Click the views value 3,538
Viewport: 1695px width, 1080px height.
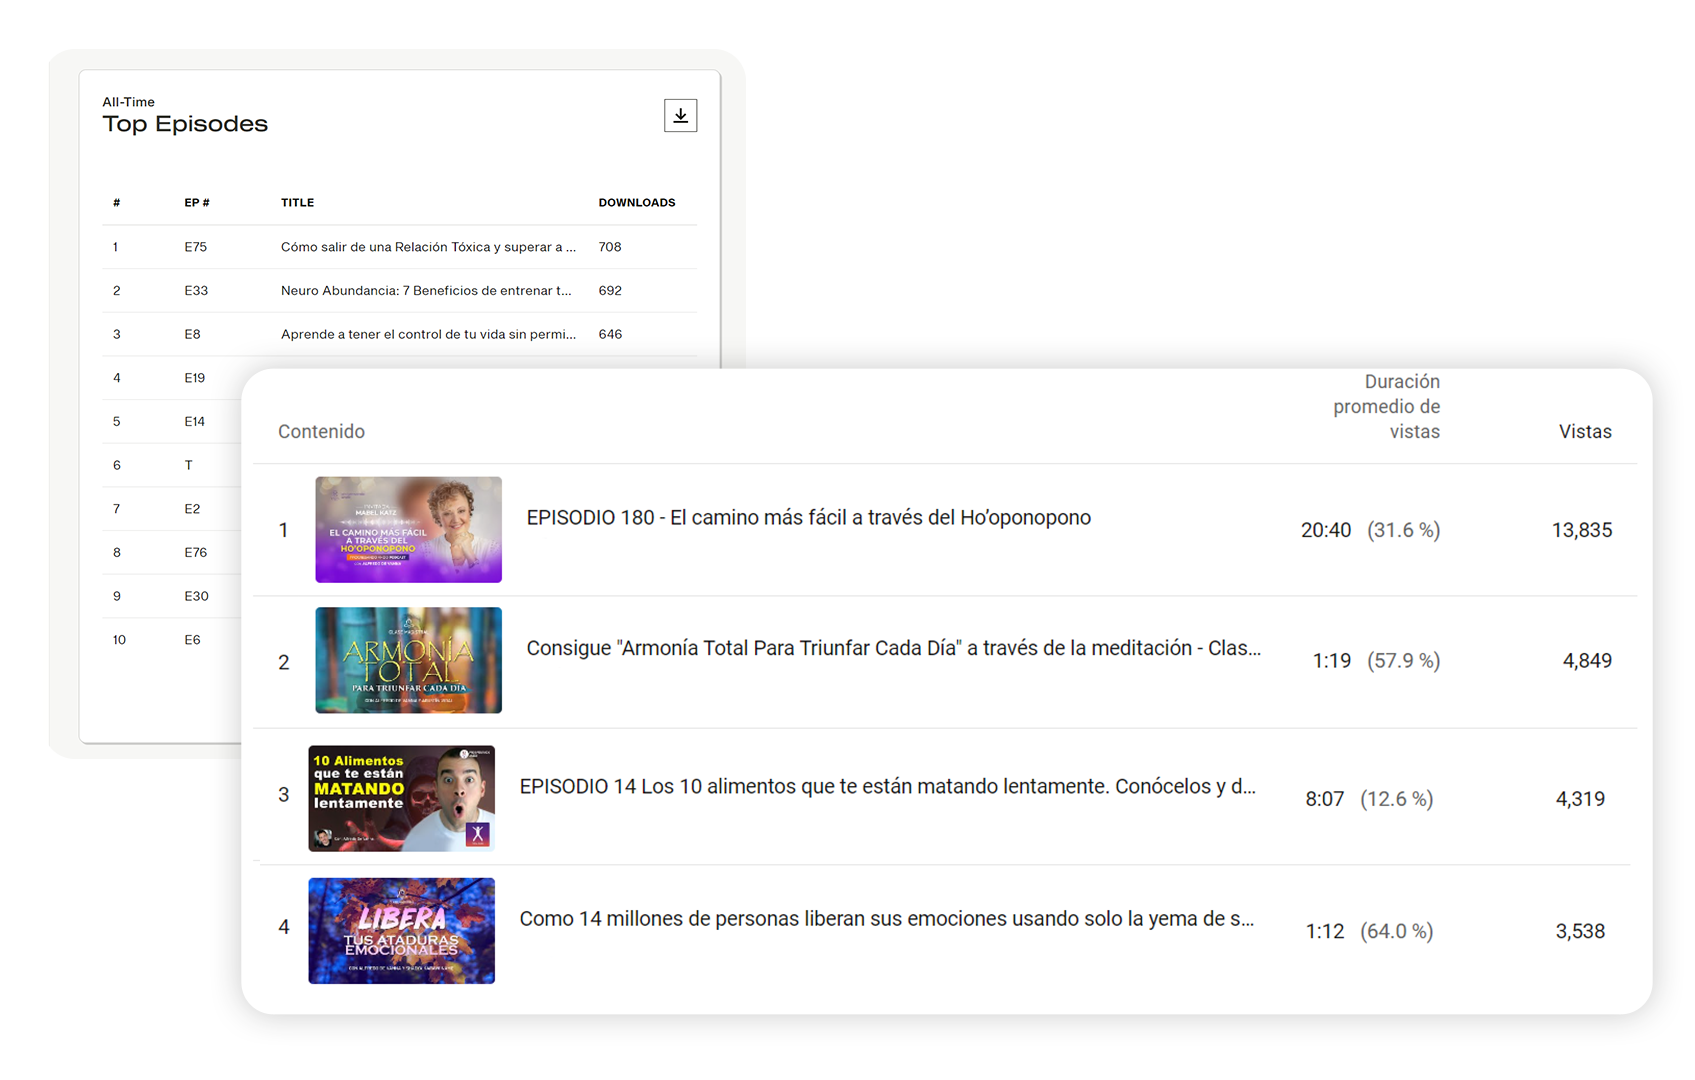pyautogui.click(x=1580, y=932)
